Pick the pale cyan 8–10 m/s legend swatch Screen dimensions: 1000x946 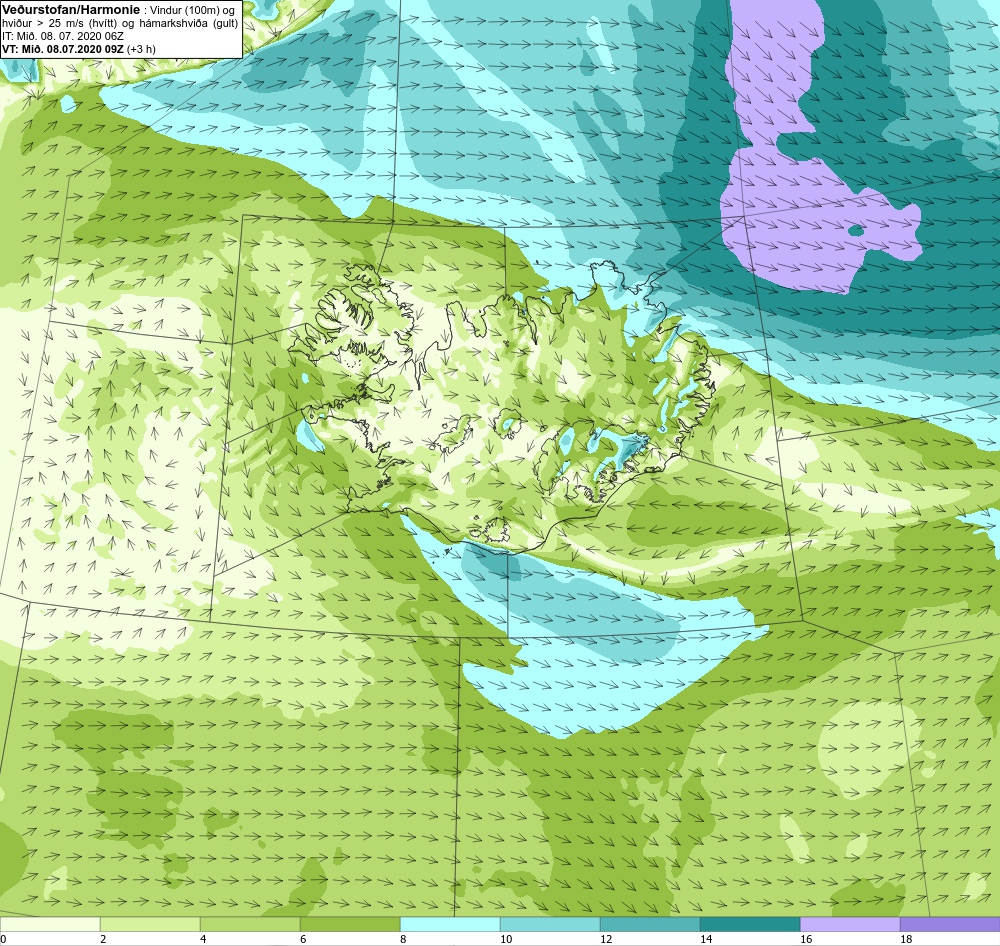click(x=450, y=924)
